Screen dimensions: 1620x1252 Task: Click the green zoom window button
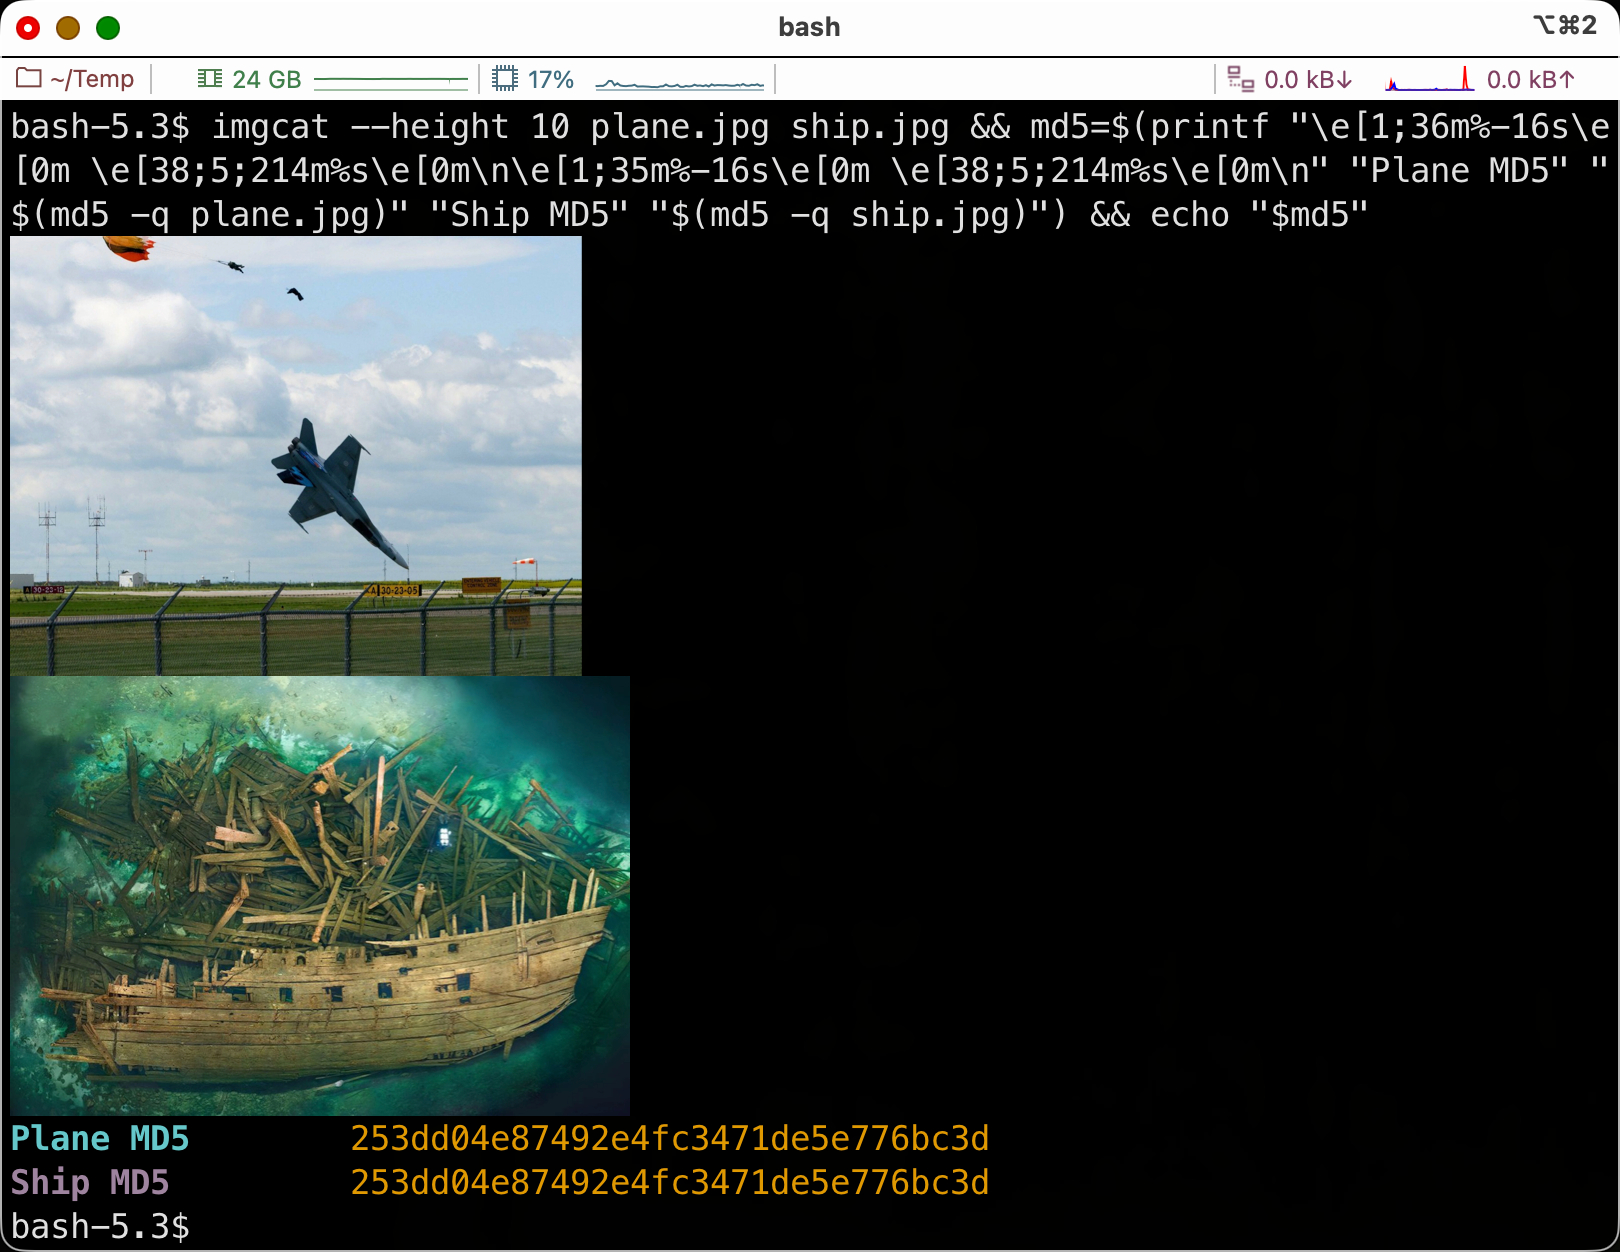108,28
